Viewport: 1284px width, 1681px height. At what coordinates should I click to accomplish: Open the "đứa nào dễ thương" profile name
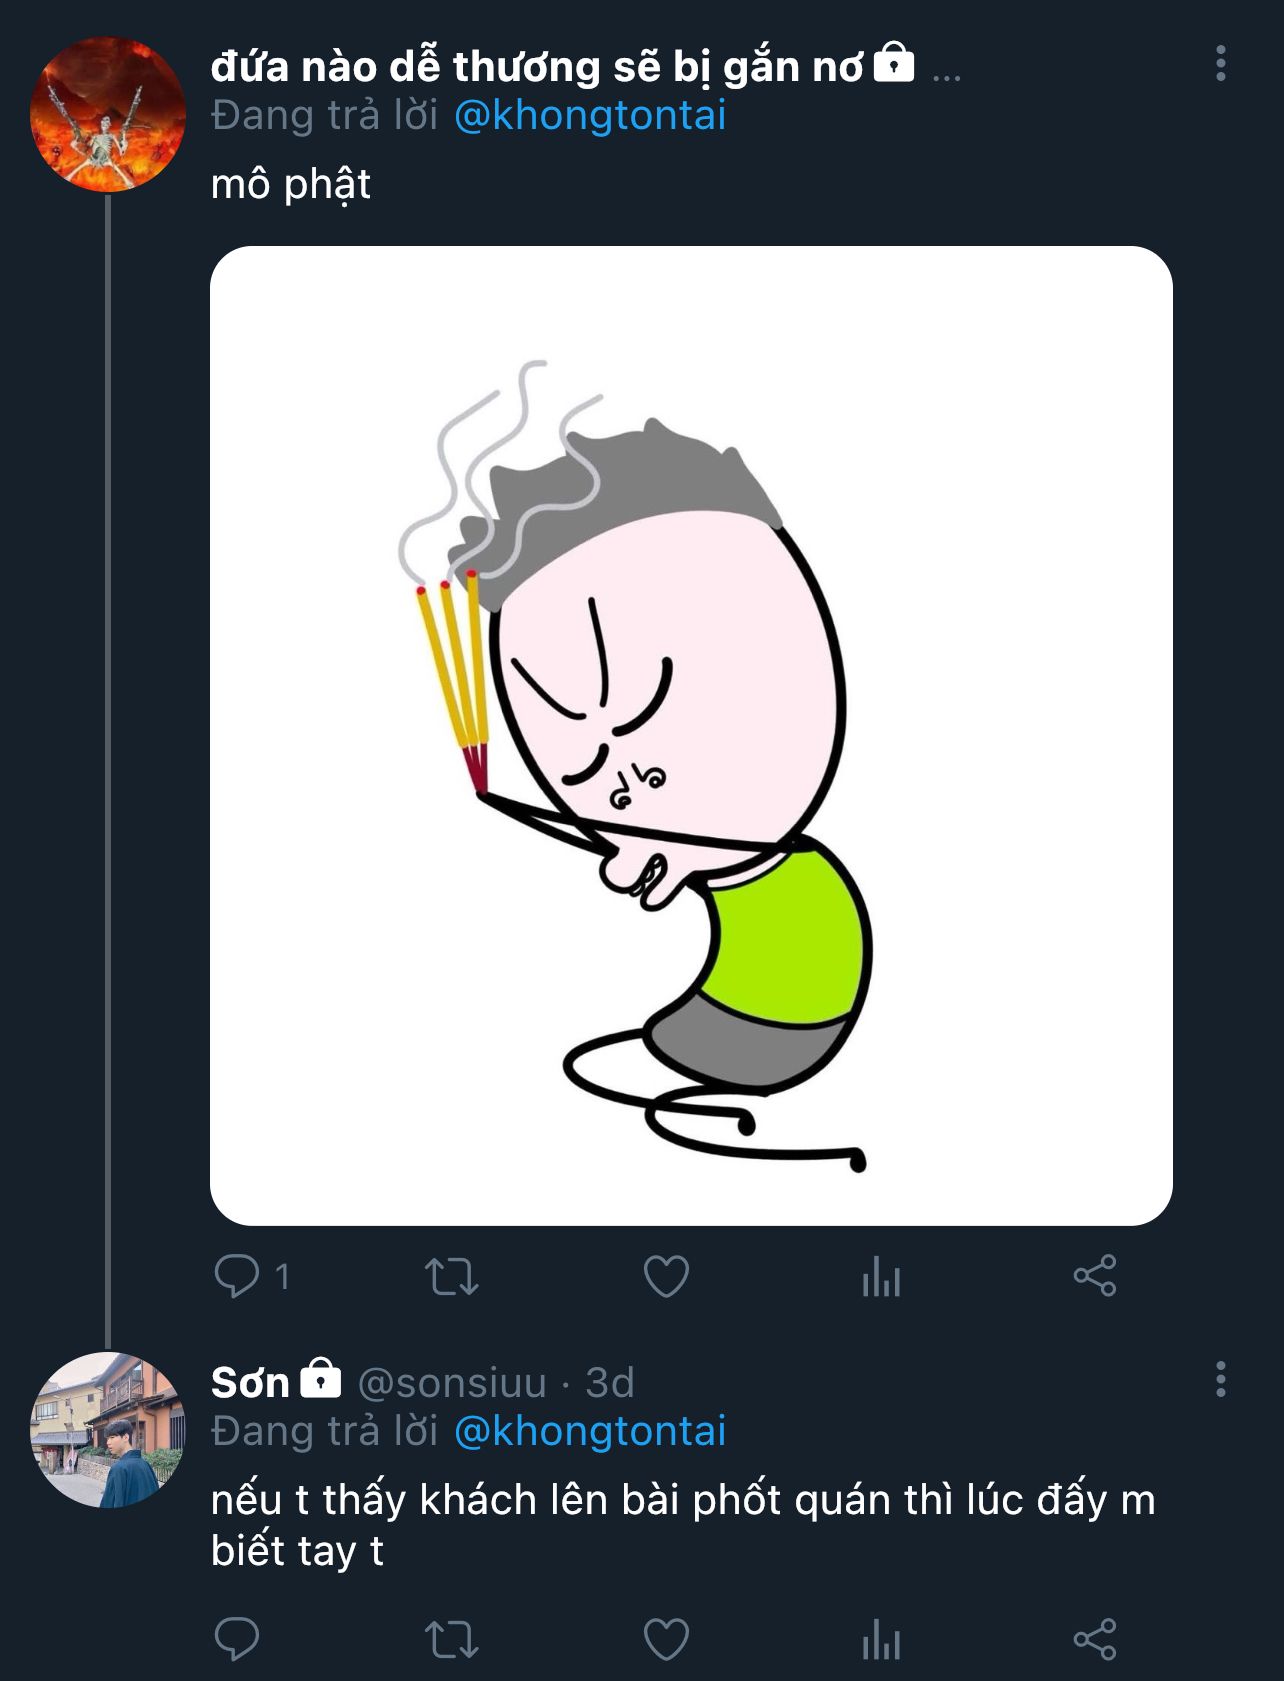pos(536,67)
